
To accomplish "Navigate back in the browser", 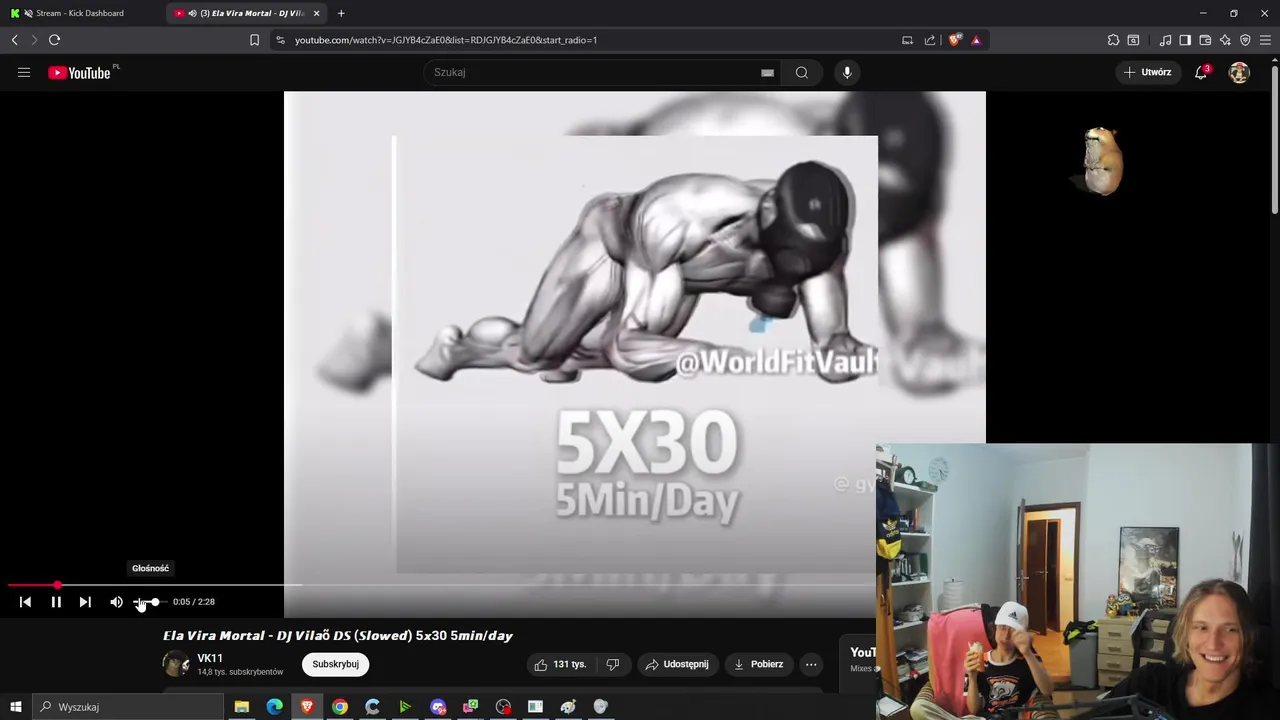I will click(x=14, y=40).
